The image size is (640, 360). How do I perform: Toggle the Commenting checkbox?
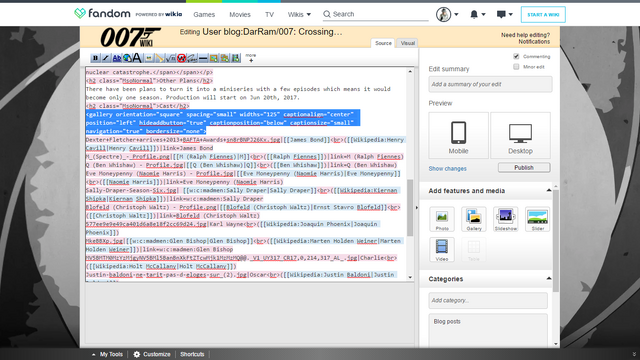(516, 56)
